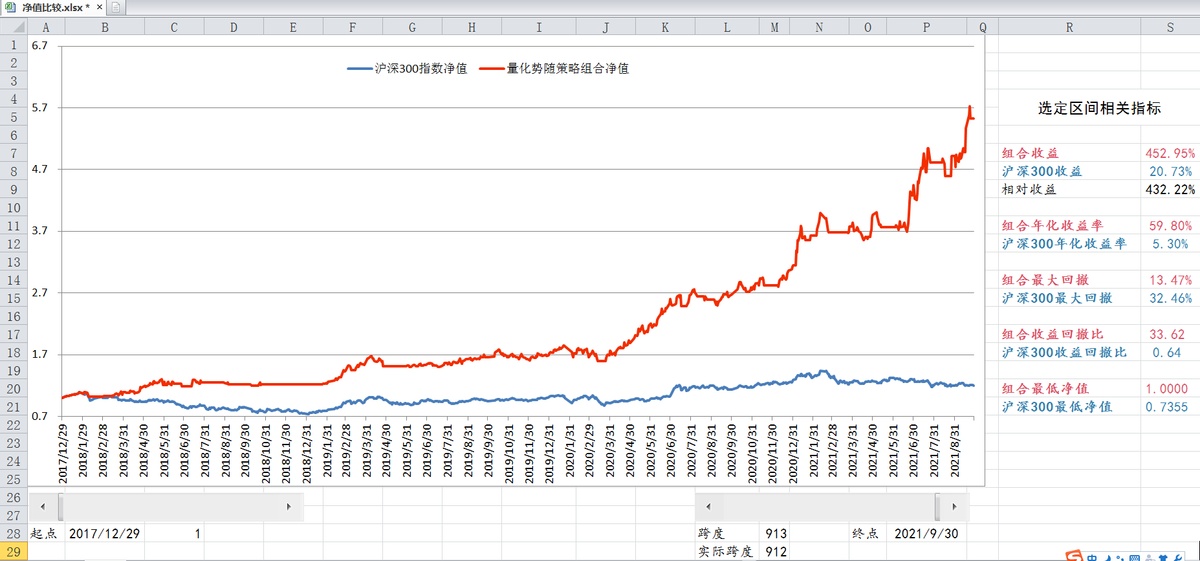Select all cells with the corner button
Screen dimensions: 1200x561
[x=14, y=27]
